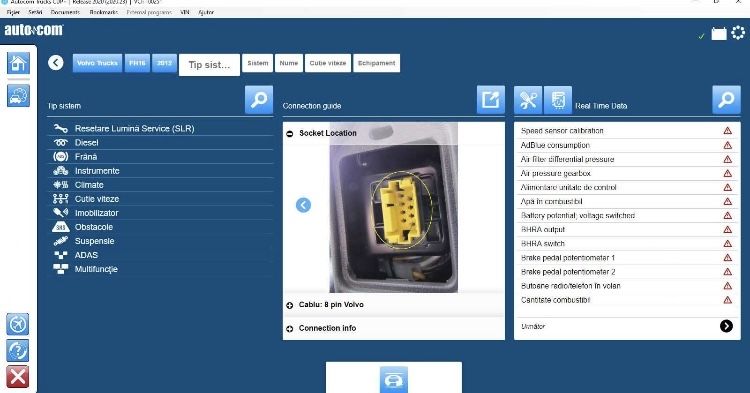
Task: Click the round back arrow button
Action: [x=55, y=63]
